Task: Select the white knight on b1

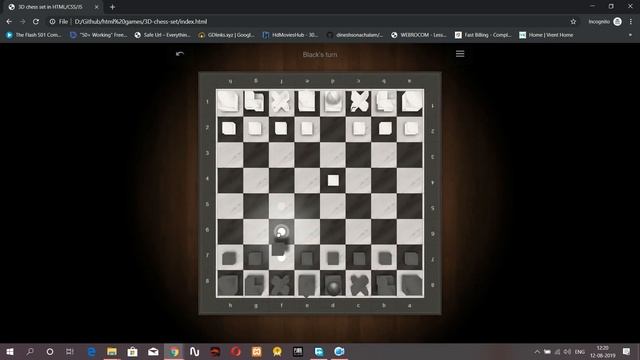Action: click(x=384, y=101)
